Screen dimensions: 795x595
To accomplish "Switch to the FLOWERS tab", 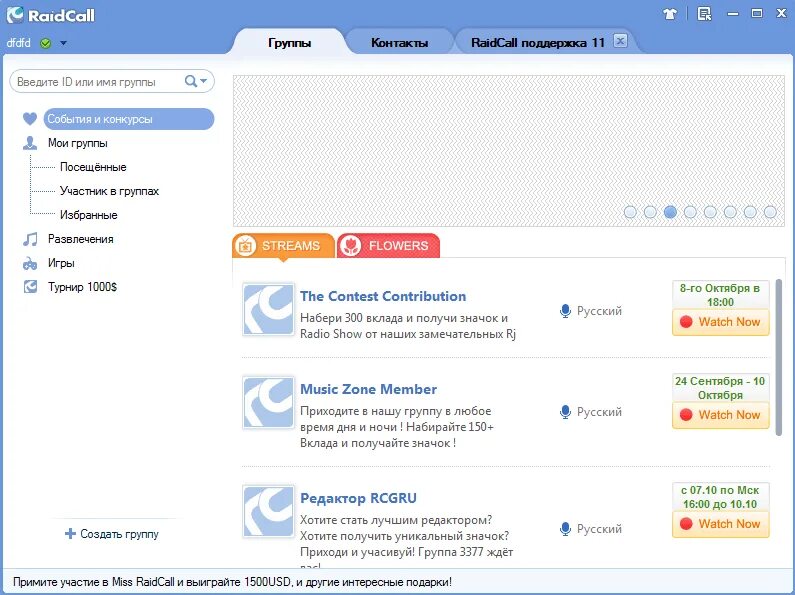I will coord(388,246).
